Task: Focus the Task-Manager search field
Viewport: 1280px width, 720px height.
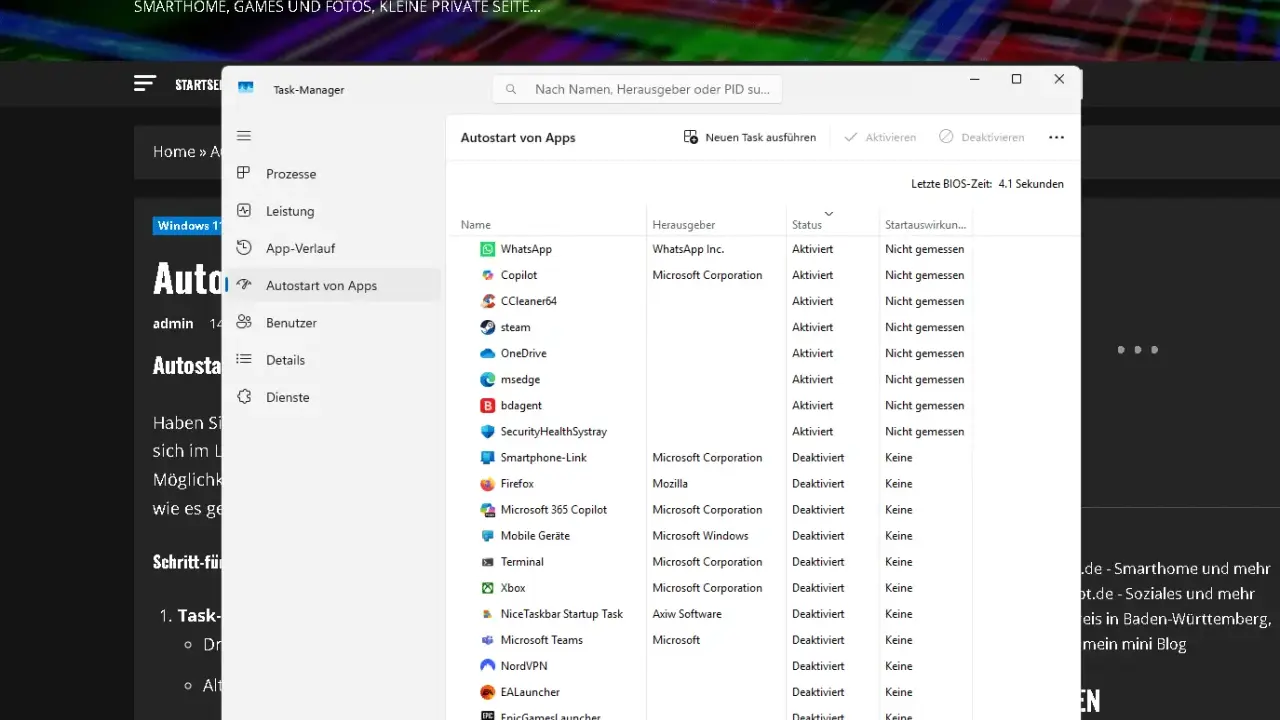Action: (x=637, y=89)
